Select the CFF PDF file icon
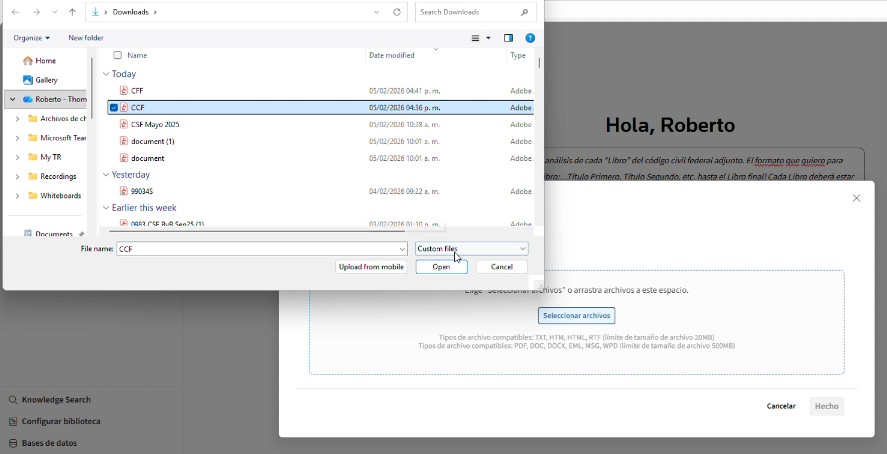The height and width of the screenshot is (454, 887). (x=124, y=90)
